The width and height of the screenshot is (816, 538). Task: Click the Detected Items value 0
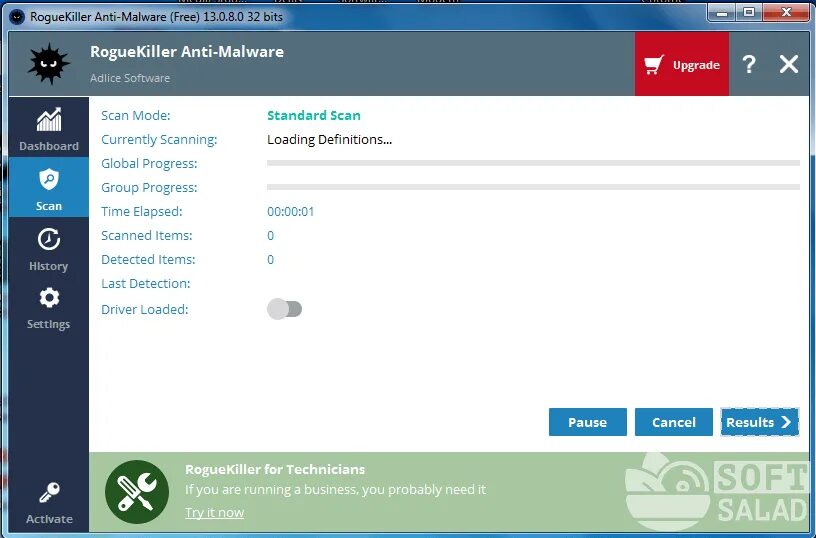[x=271, y=260]
